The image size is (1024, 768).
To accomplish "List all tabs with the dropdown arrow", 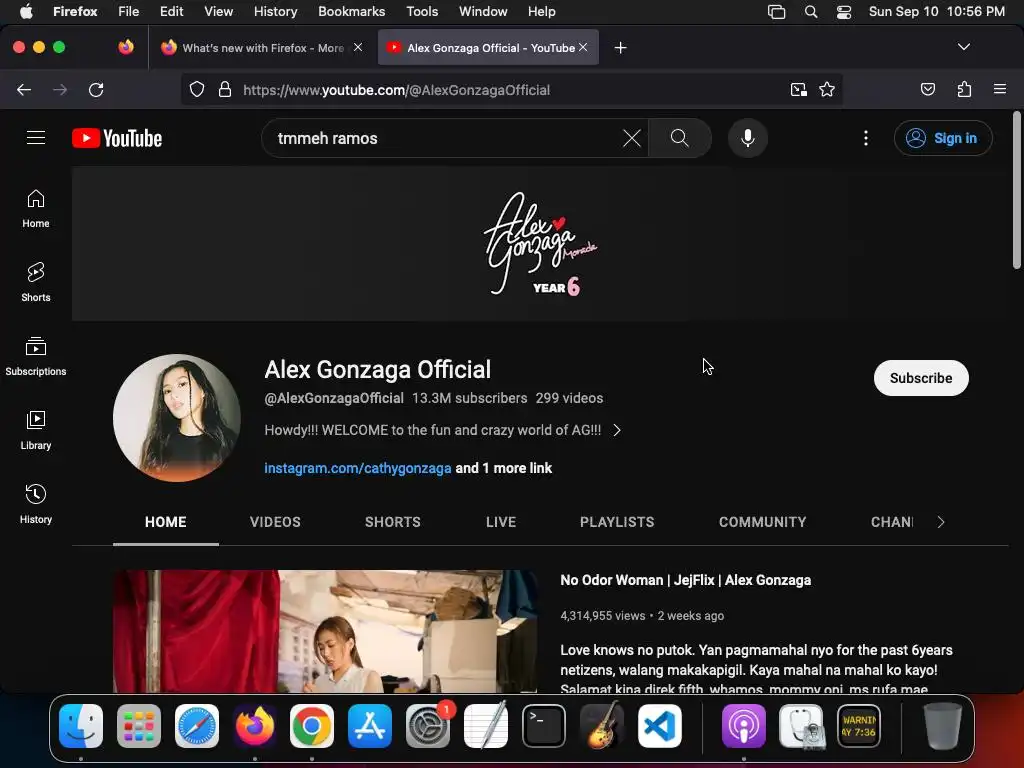I will pos(963,47).
